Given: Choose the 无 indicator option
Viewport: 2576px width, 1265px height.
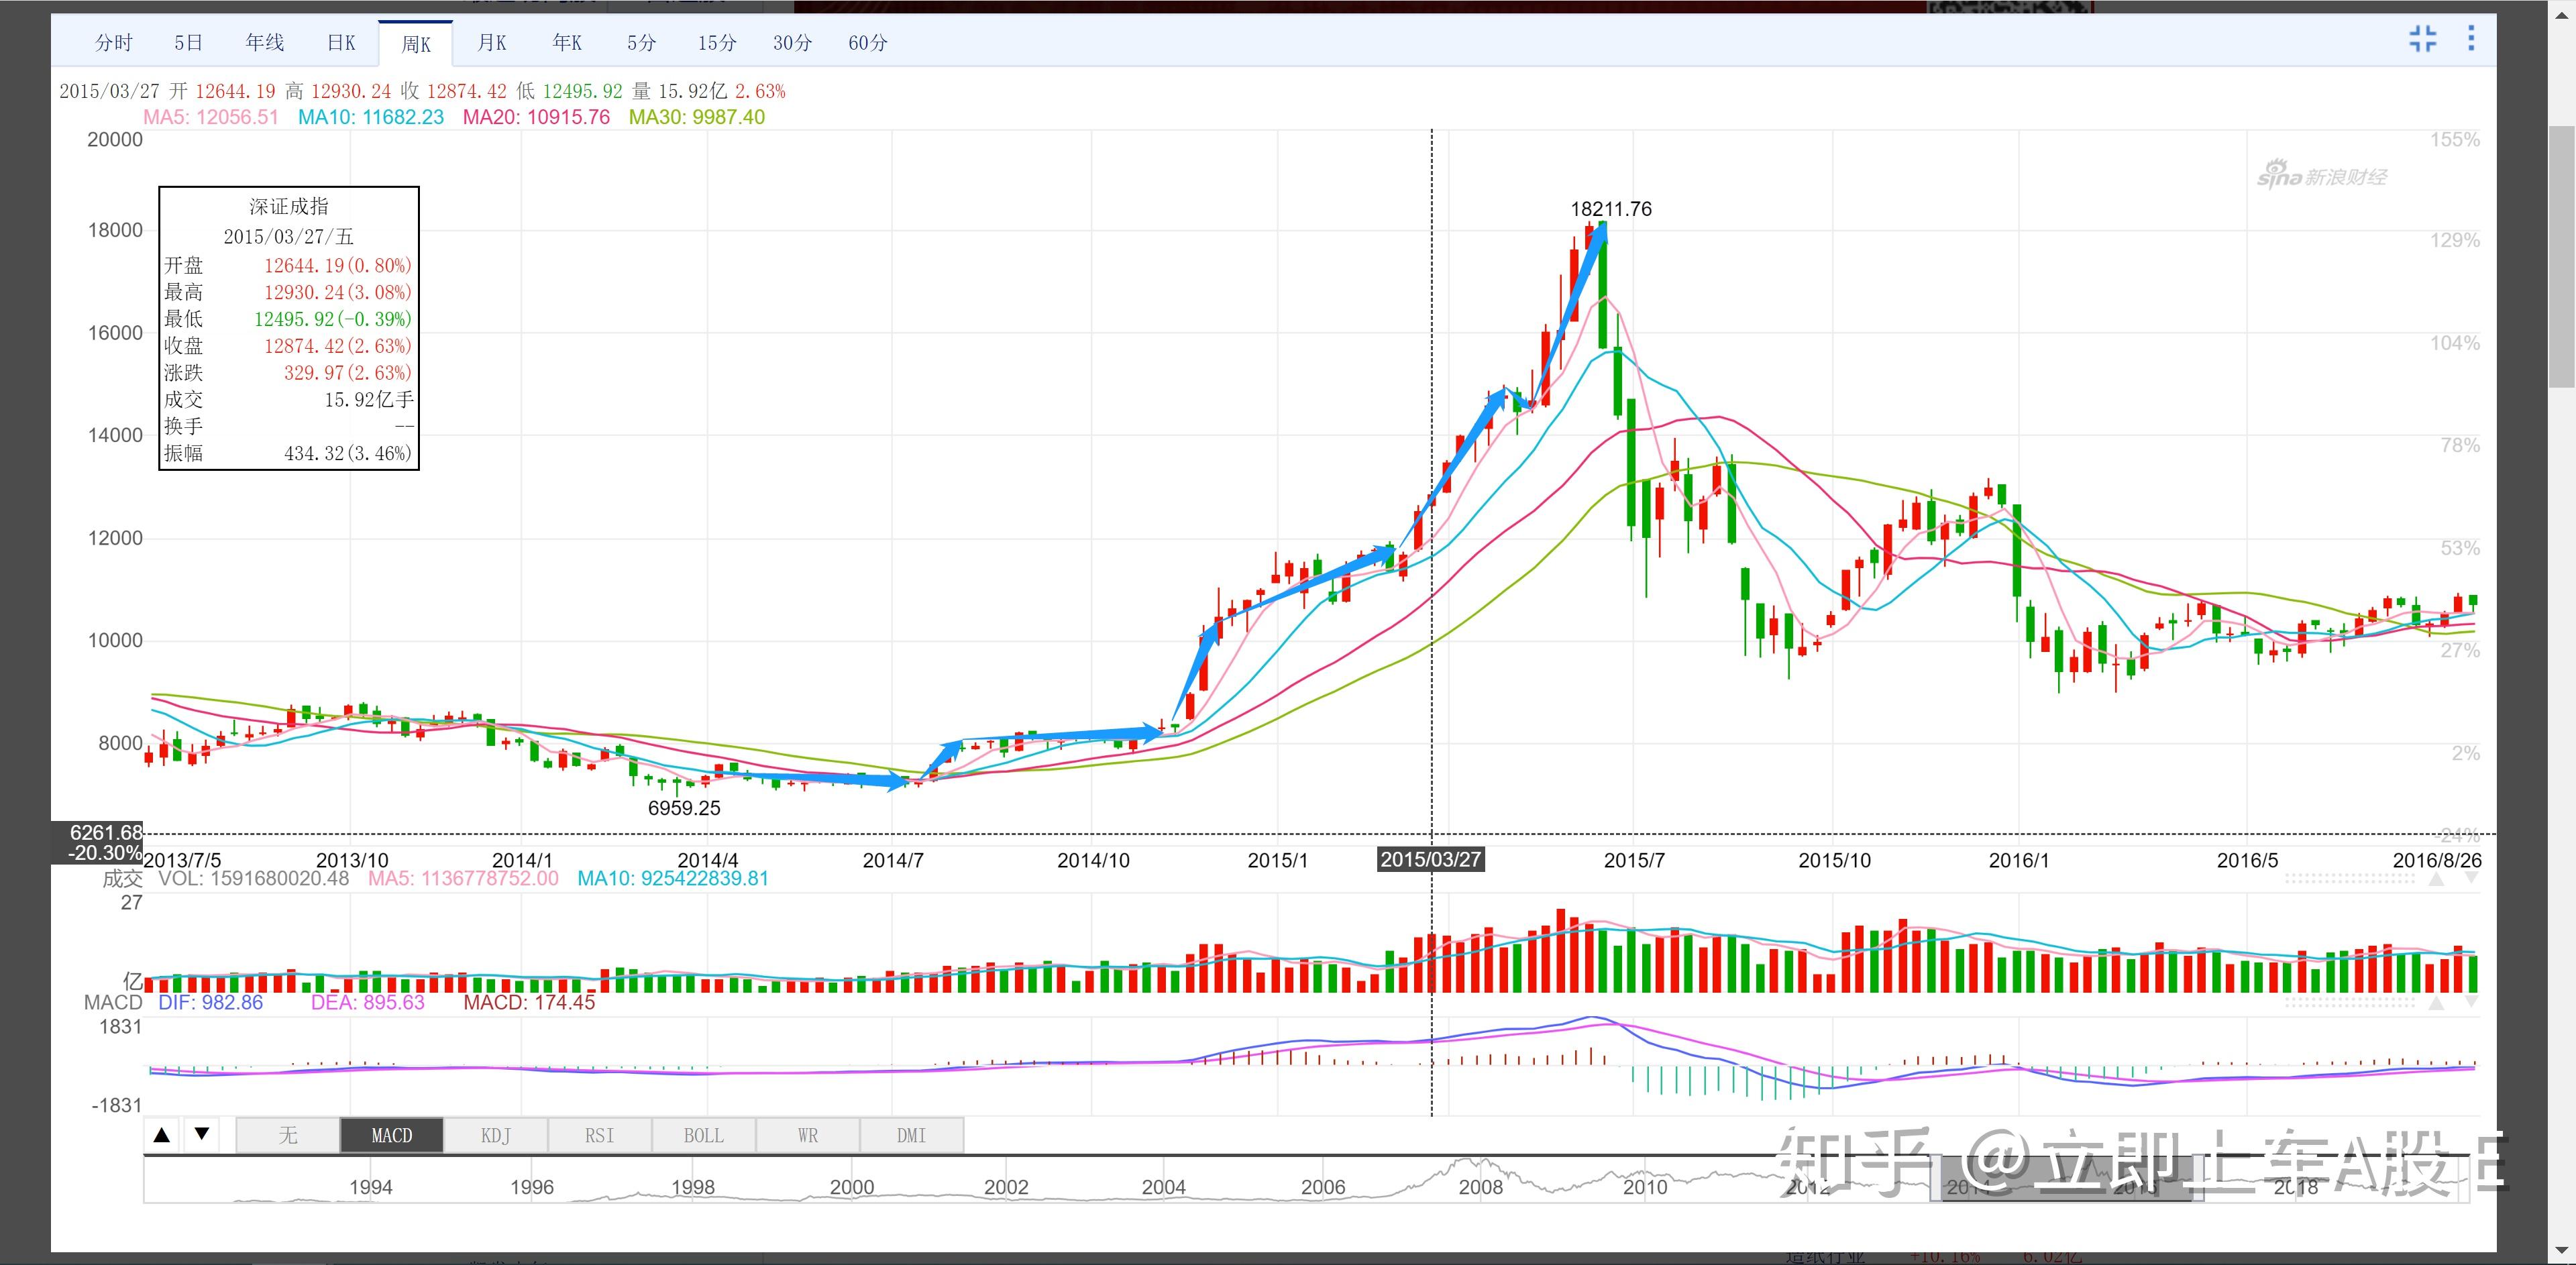Looking at the screenshot, I should (288, 1135).
